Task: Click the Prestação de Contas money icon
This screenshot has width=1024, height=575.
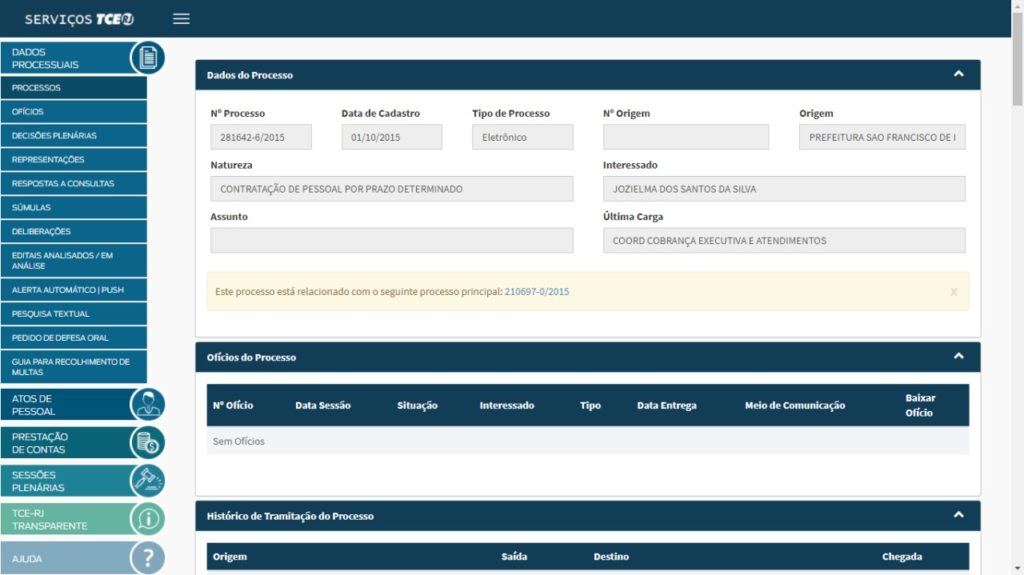Action: tap(148, 443)
